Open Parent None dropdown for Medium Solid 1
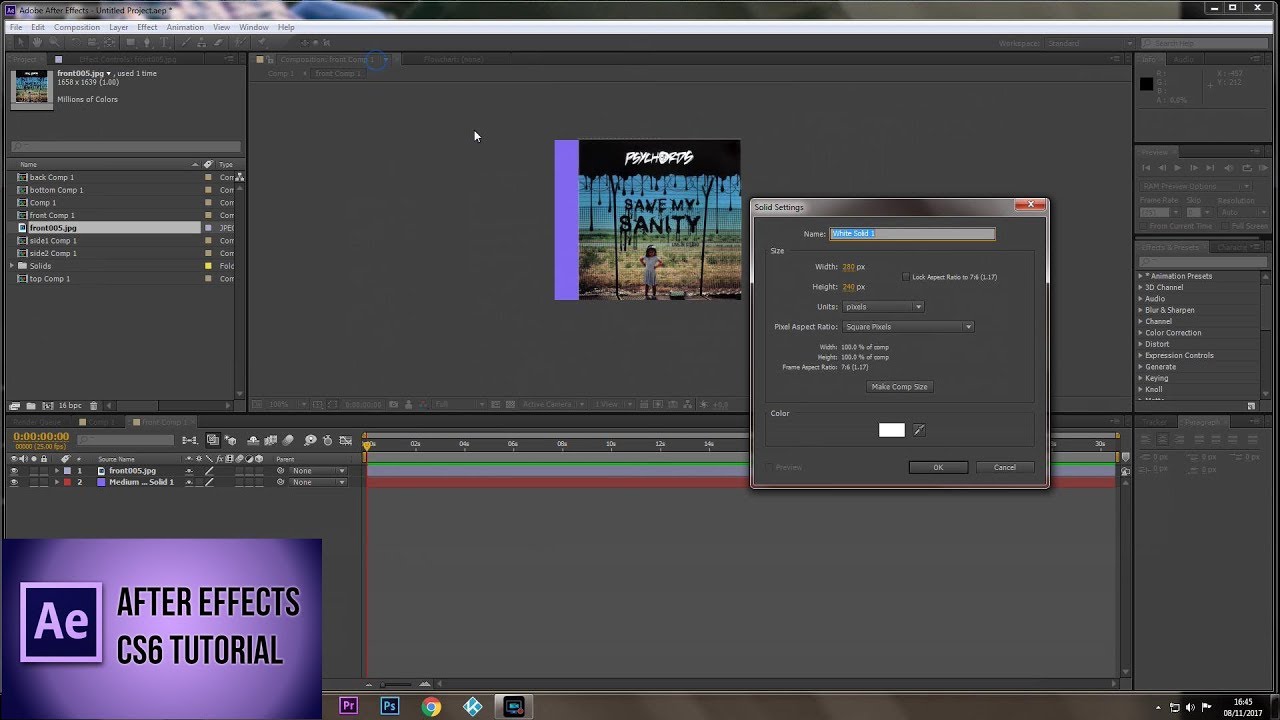The height and width of the screenshot is (720, 1280). point(318,482)
